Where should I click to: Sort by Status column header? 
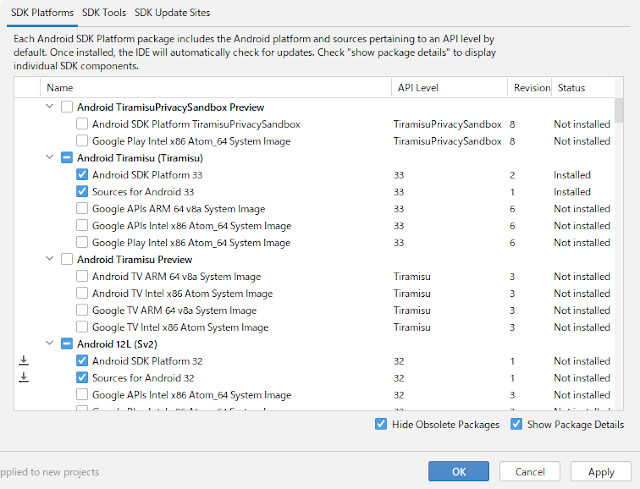583,87
